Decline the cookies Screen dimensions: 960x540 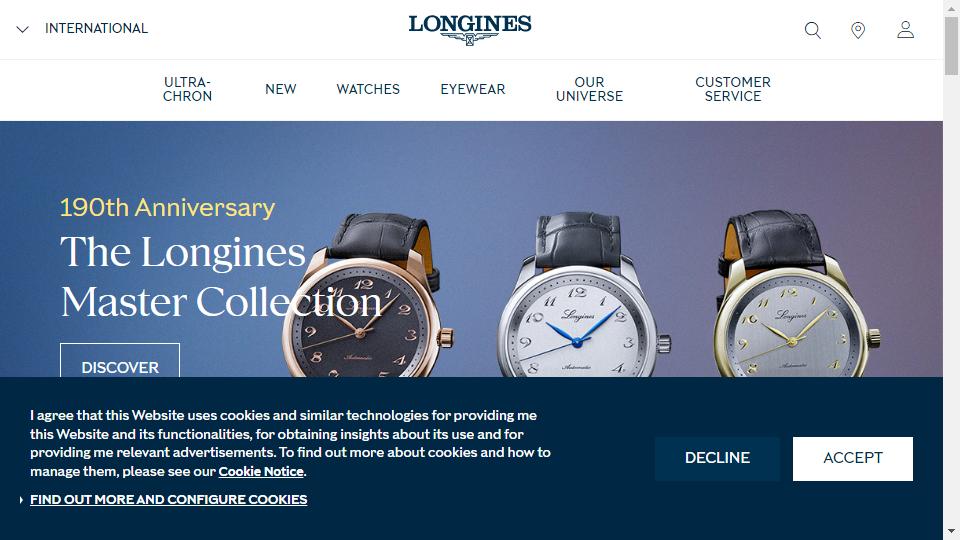(717, 459)
